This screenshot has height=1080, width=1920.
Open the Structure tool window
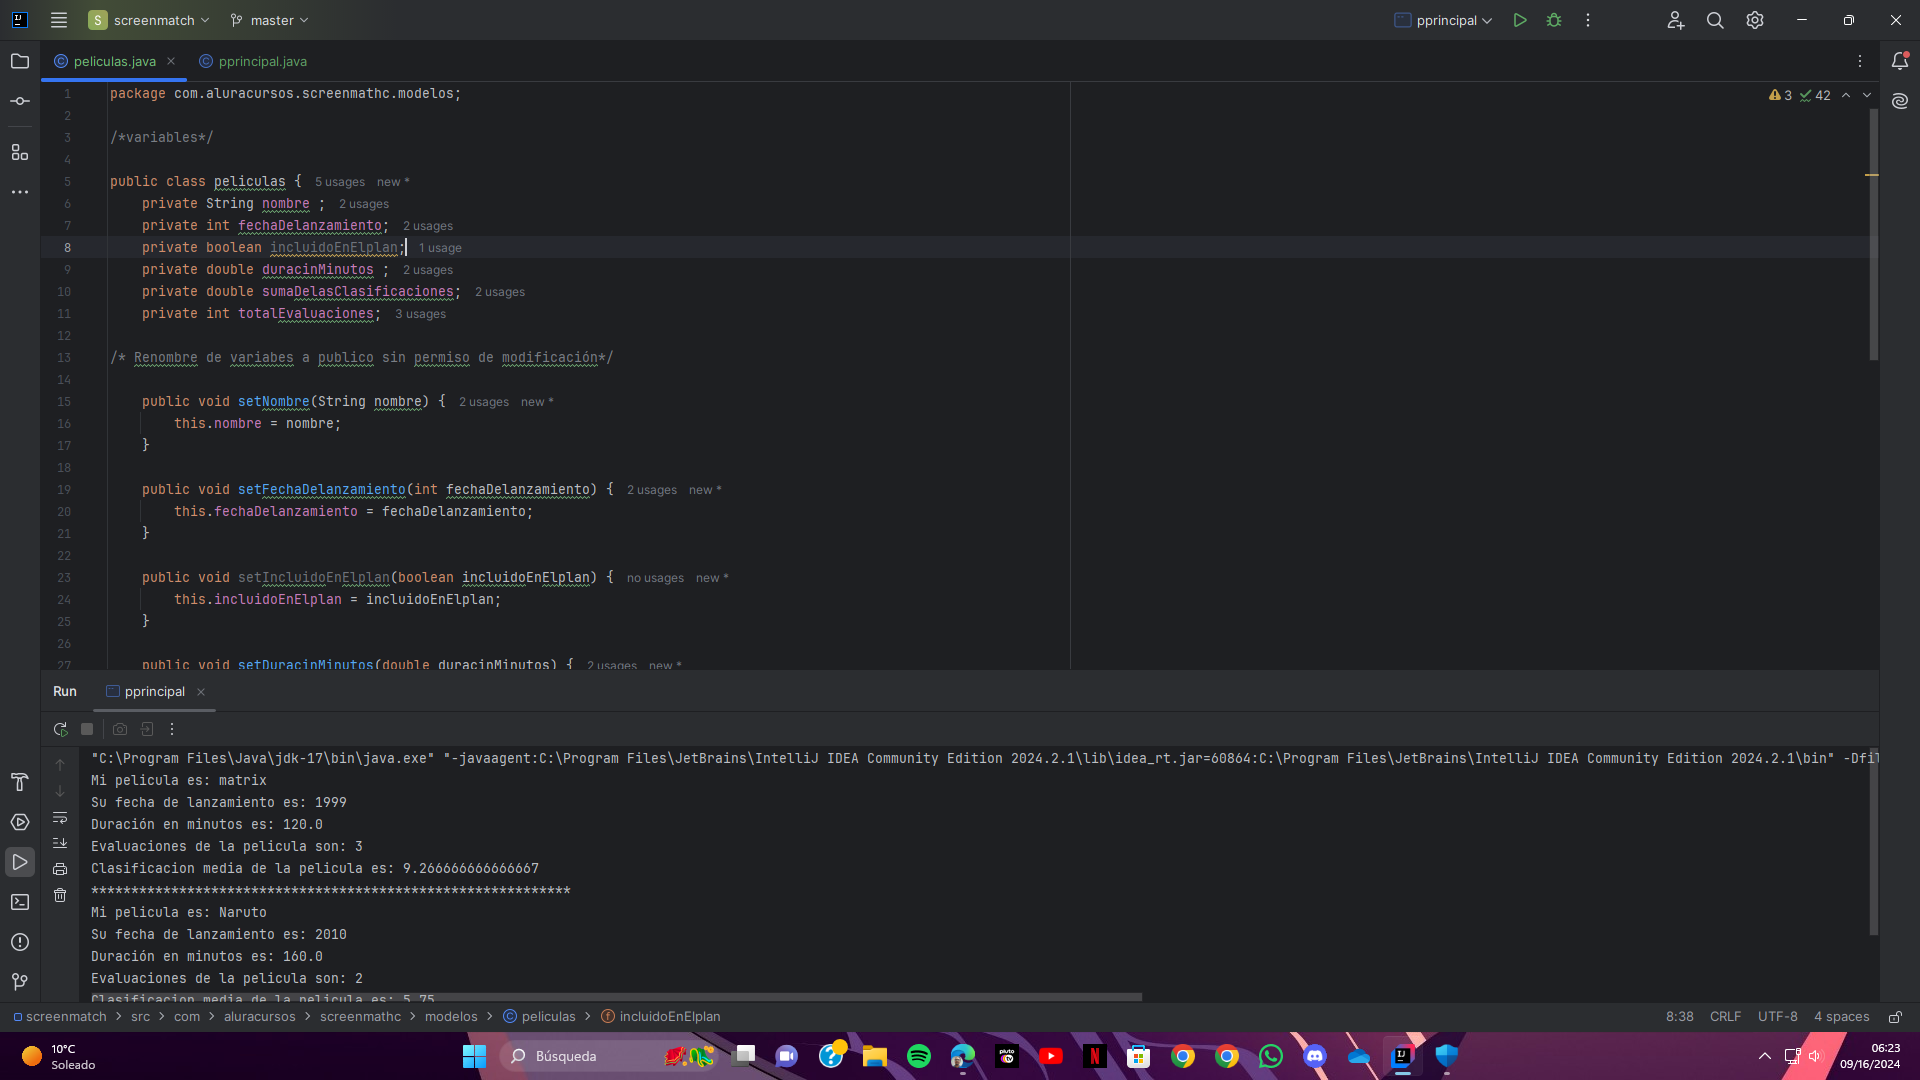pyautogui.click(x=20, y=152)
